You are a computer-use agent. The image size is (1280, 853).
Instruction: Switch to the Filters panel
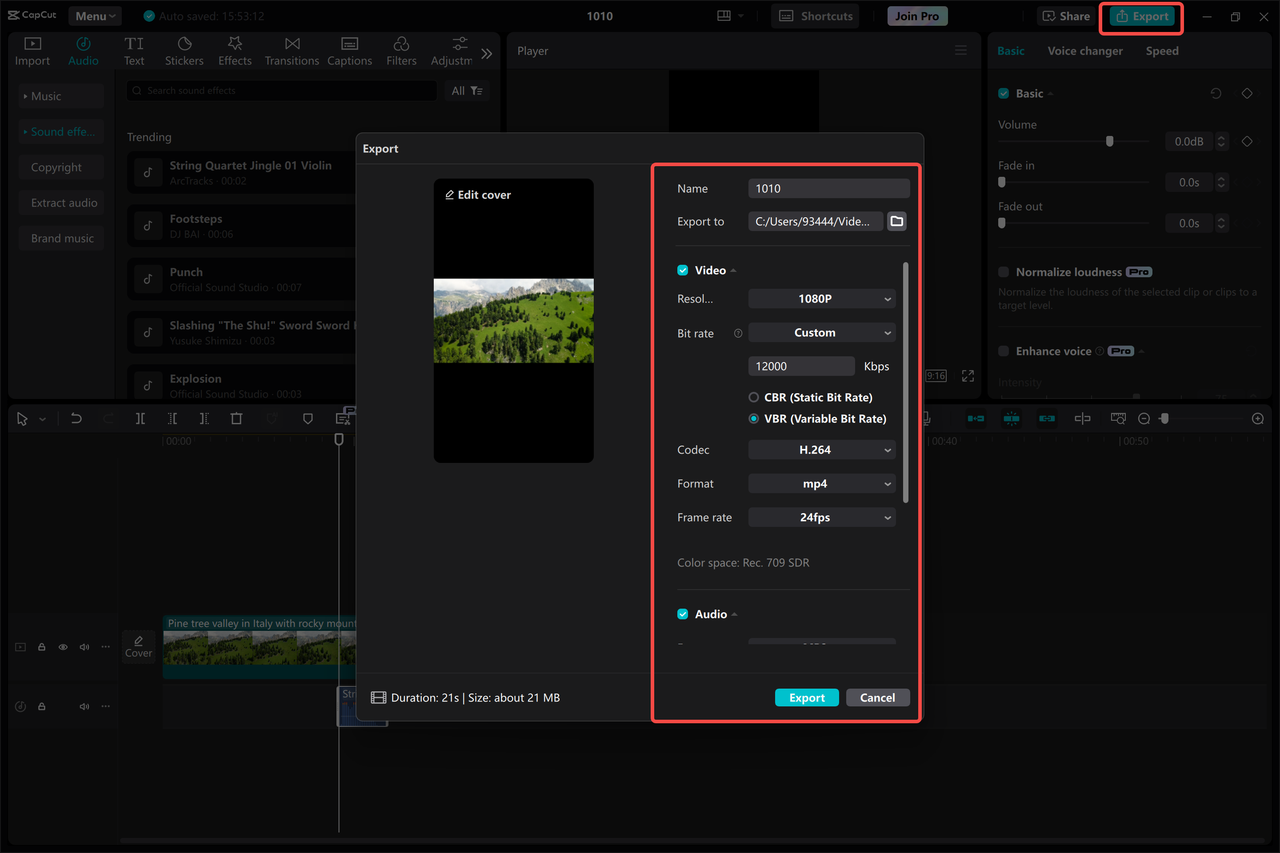click(400, 49)
